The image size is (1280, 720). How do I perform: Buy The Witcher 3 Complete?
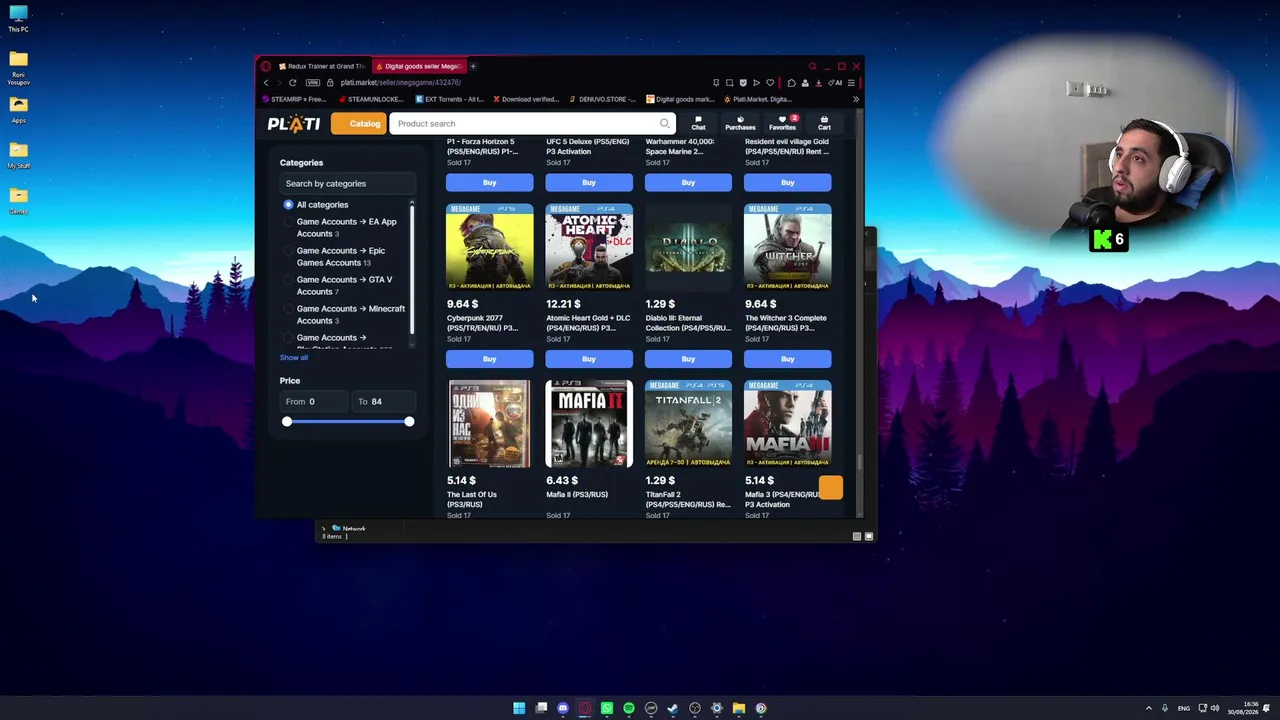coord(788,359)
